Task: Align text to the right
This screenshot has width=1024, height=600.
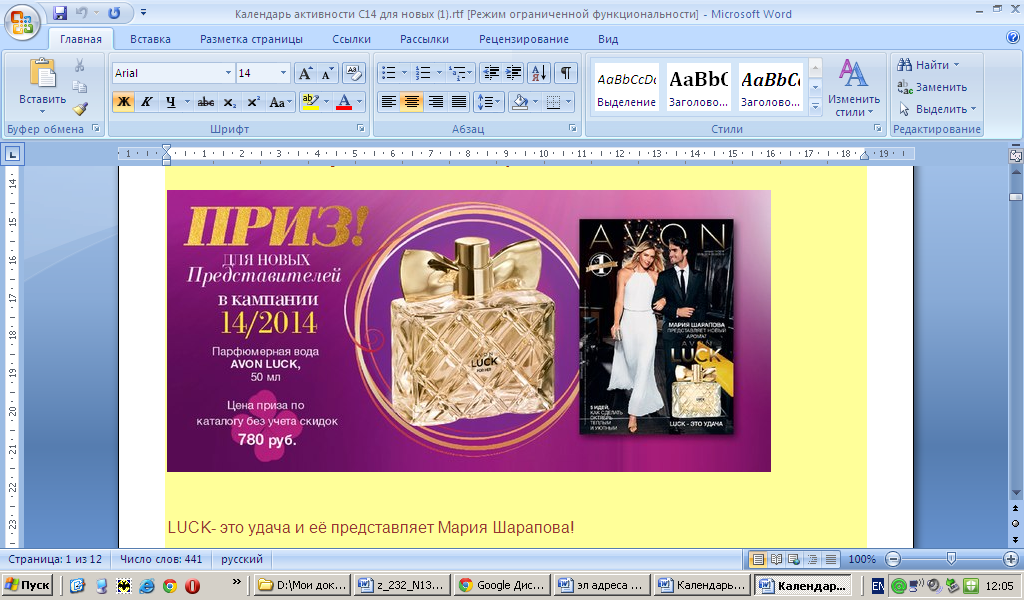Action: point(435,102)
